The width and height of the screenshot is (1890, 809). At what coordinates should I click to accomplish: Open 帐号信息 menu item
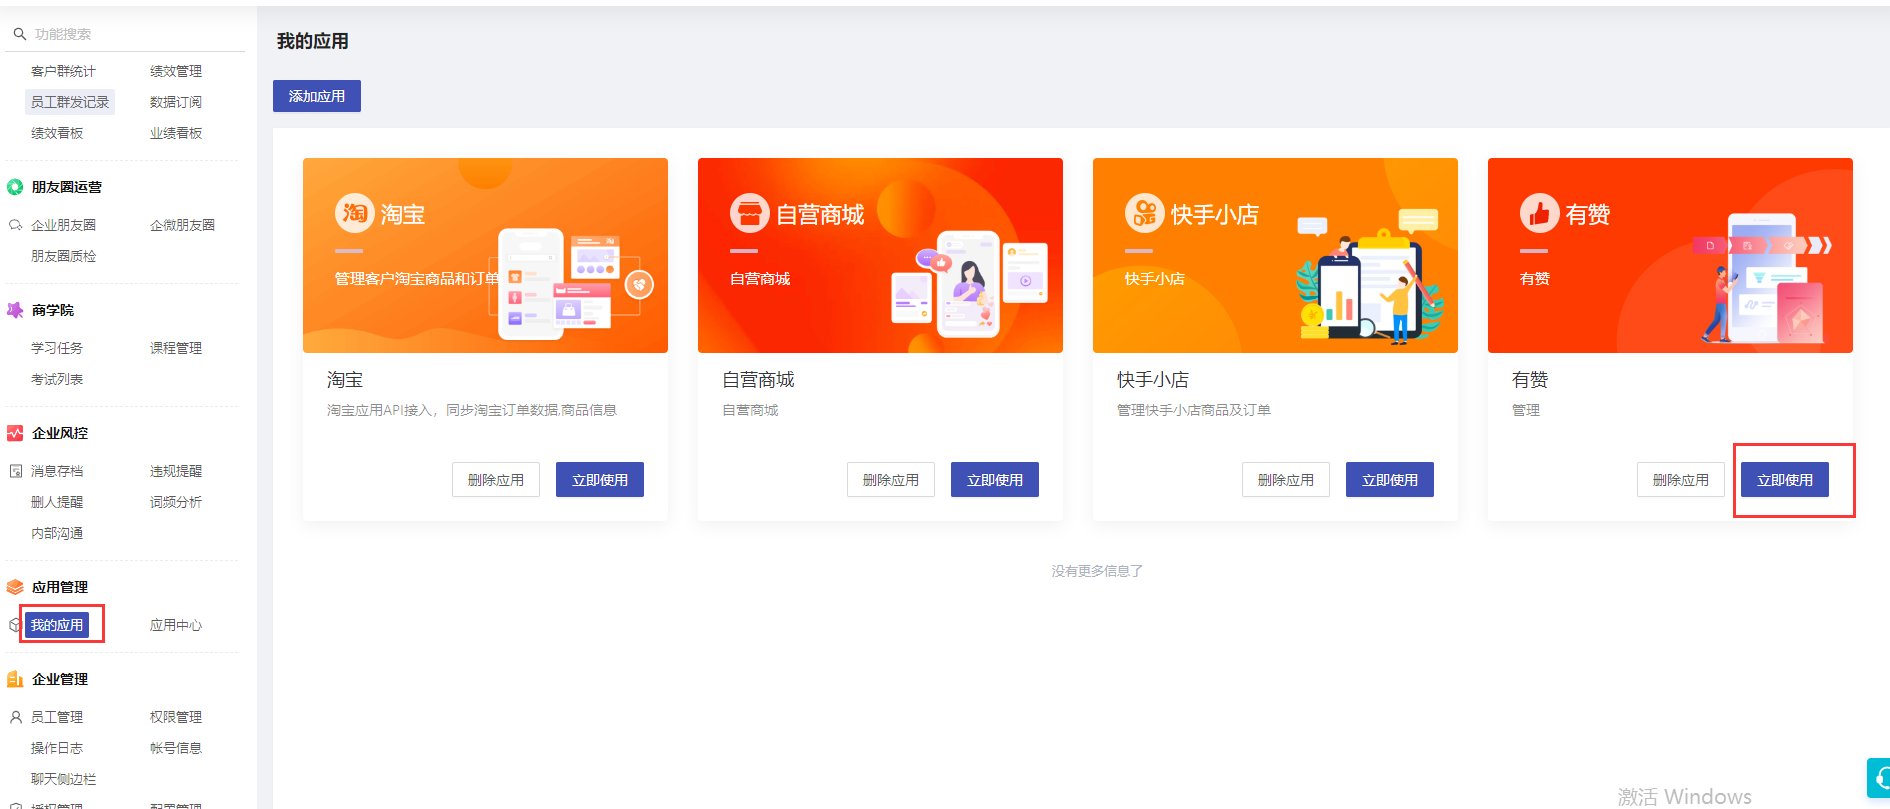tap(176, 748)
